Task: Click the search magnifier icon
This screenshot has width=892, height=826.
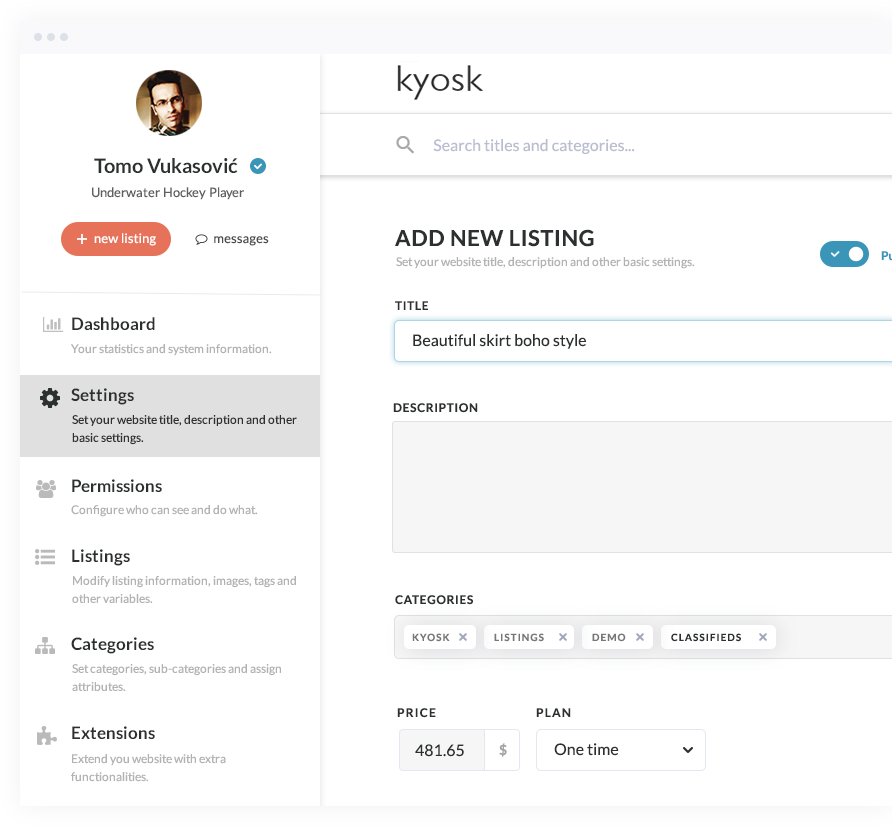Action: coord(405,145)
